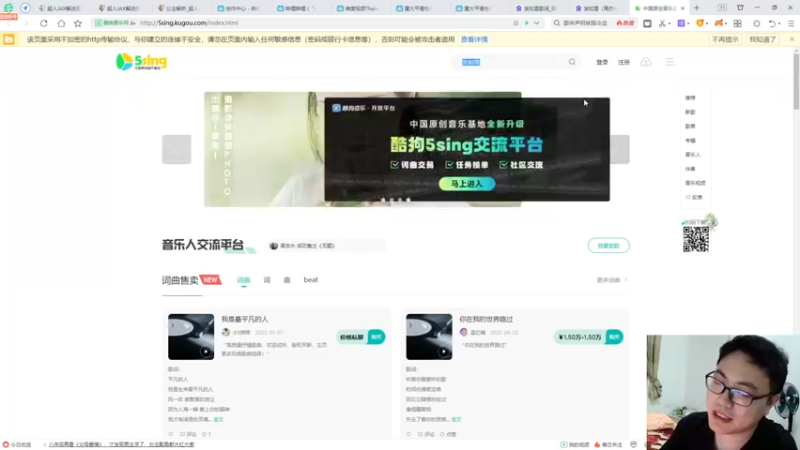Like the 我是最平凡的人 song heart icon

pos(171,434)
